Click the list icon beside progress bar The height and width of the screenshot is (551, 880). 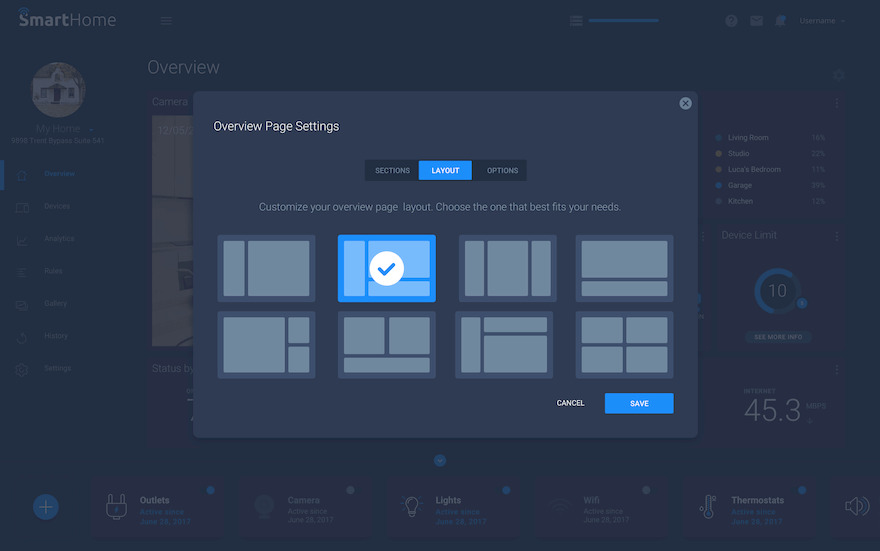[576, 21]
